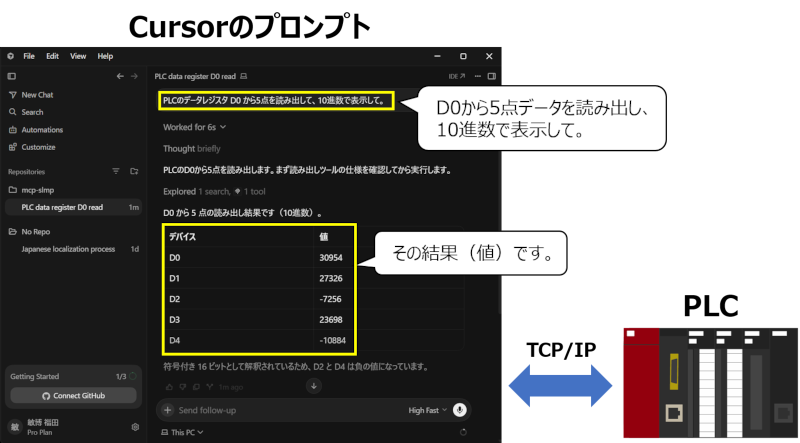Open in IDE link

(457, 76)
